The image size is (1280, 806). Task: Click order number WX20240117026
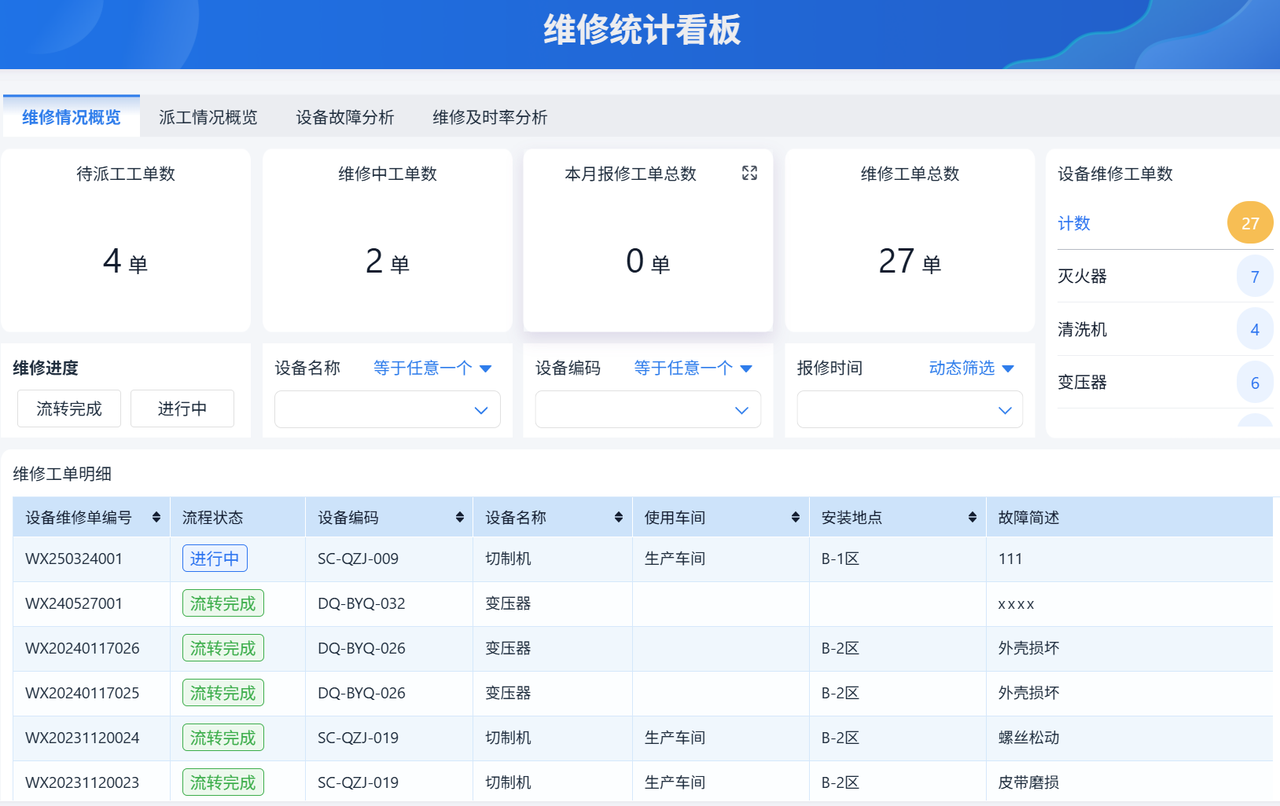[82, 648]
